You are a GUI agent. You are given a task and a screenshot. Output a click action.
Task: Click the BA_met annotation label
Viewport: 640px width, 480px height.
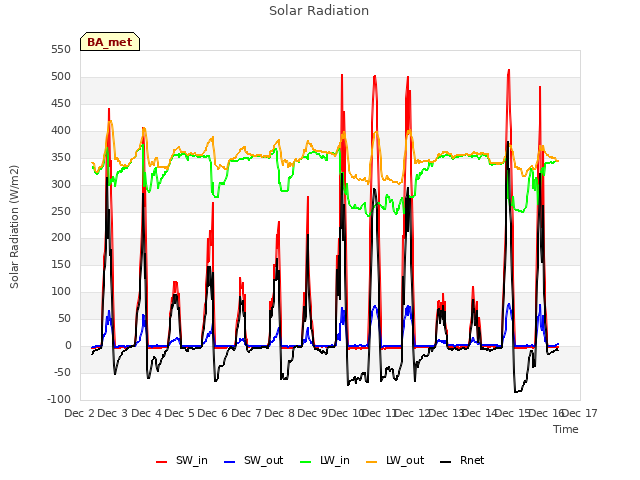(110, 42)
